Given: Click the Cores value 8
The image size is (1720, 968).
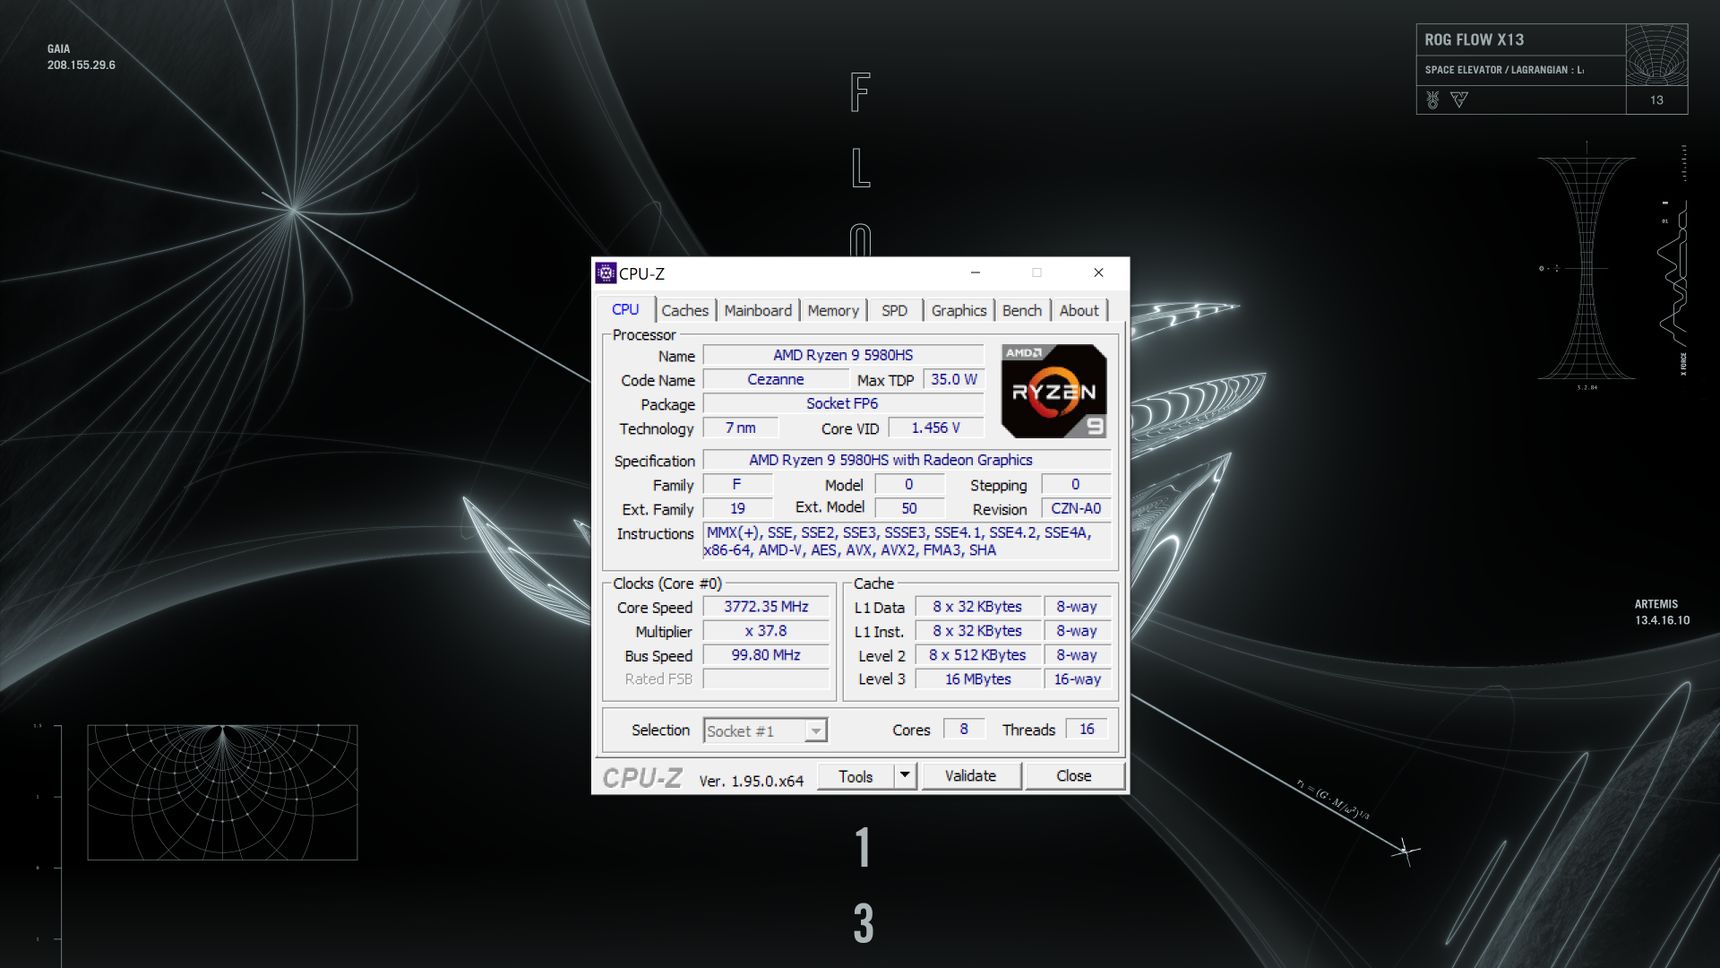Looking at the screenshot, I should (x=964, y=729).
